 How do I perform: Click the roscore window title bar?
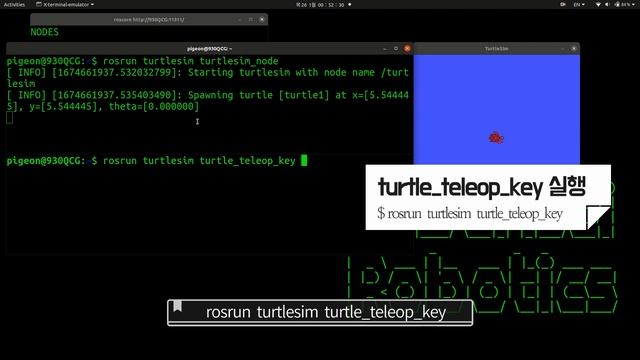click(149, 19)
